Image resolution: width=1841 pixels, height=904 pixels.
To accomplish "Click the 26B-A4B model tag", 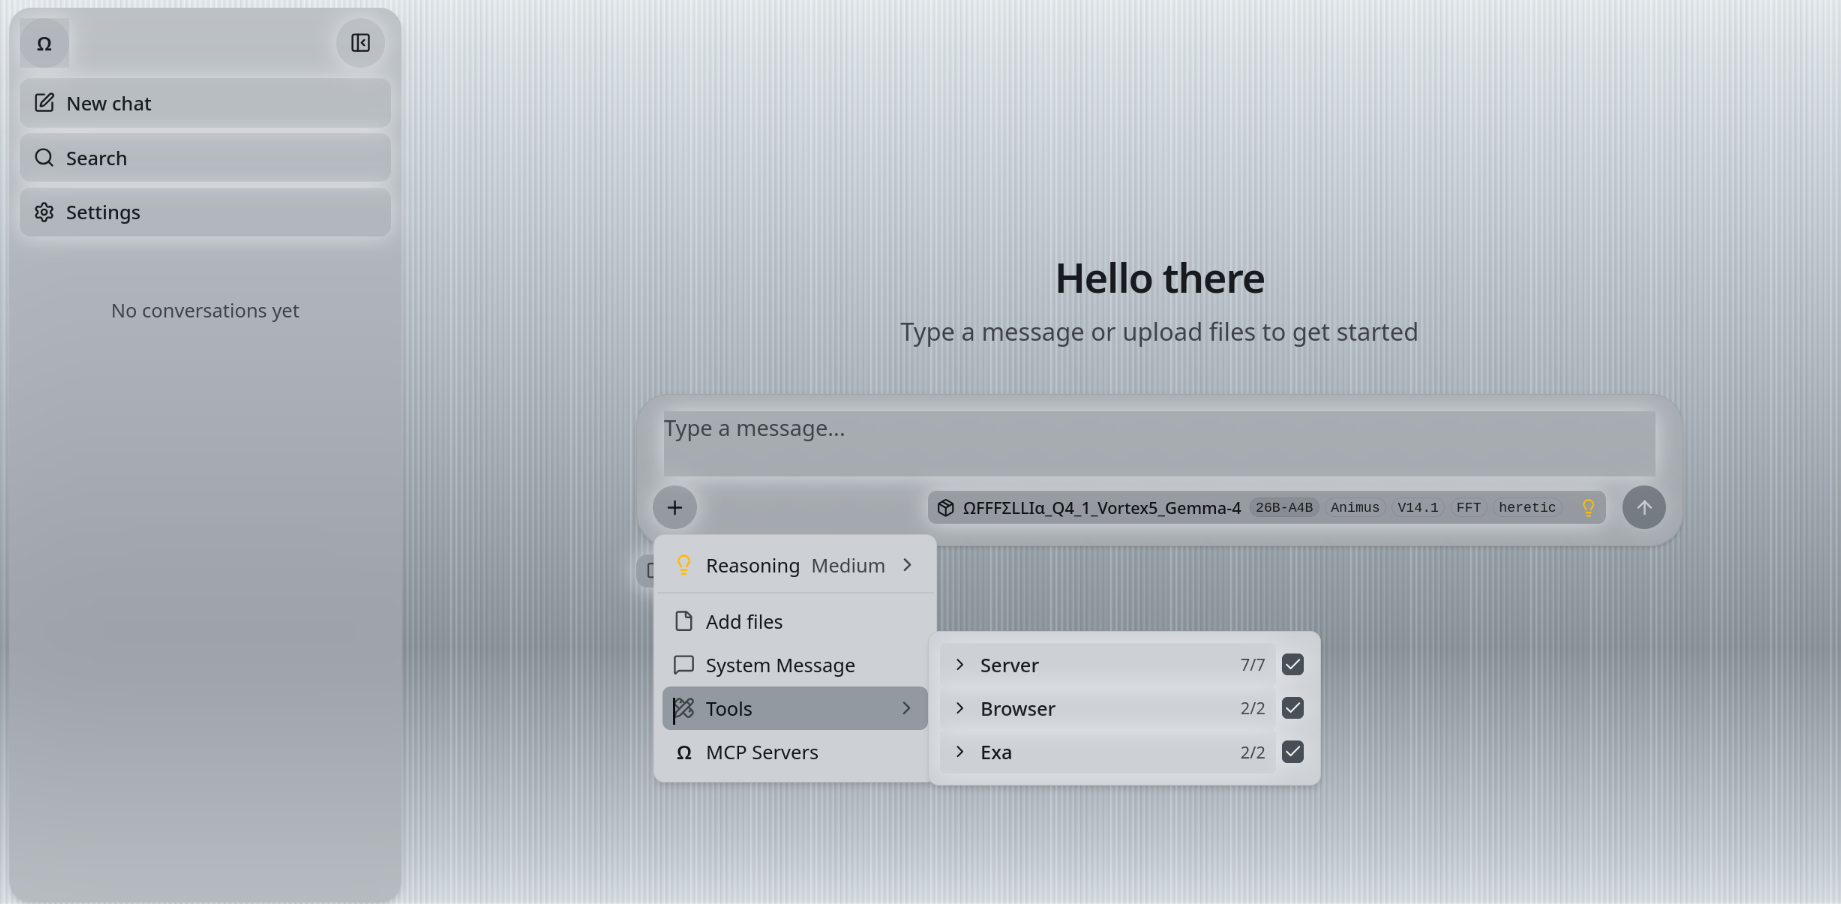I will coord(1284,508).
